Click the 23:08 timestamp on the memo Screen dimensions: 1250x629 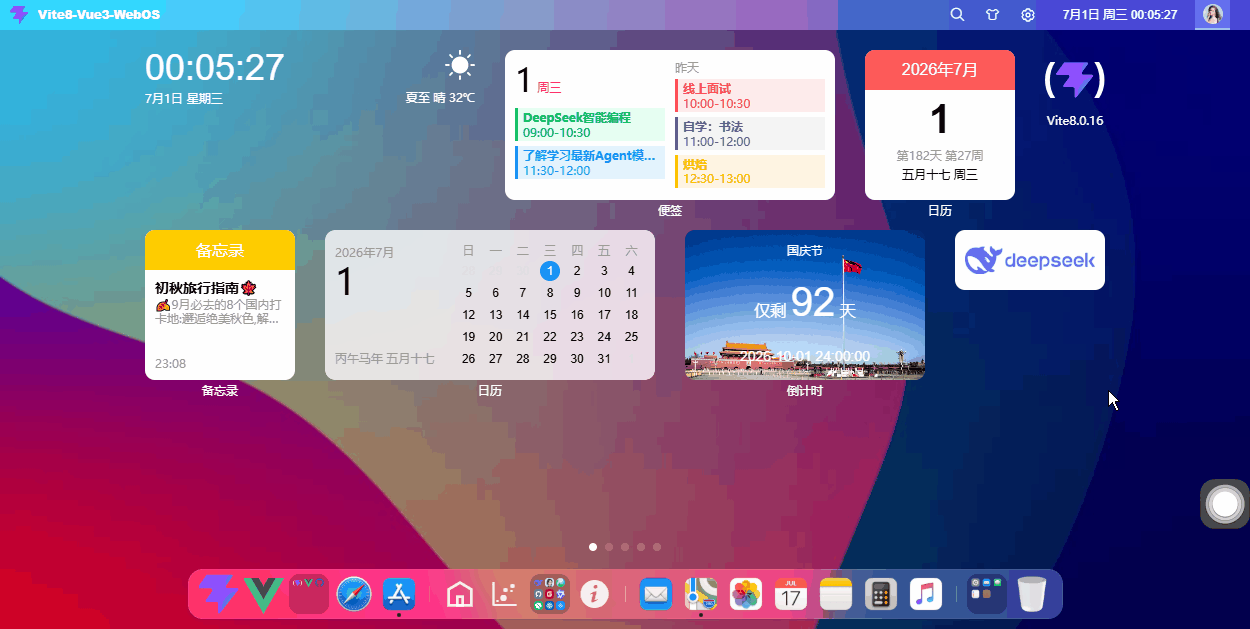pyautogui.click(x=171, y=364)
